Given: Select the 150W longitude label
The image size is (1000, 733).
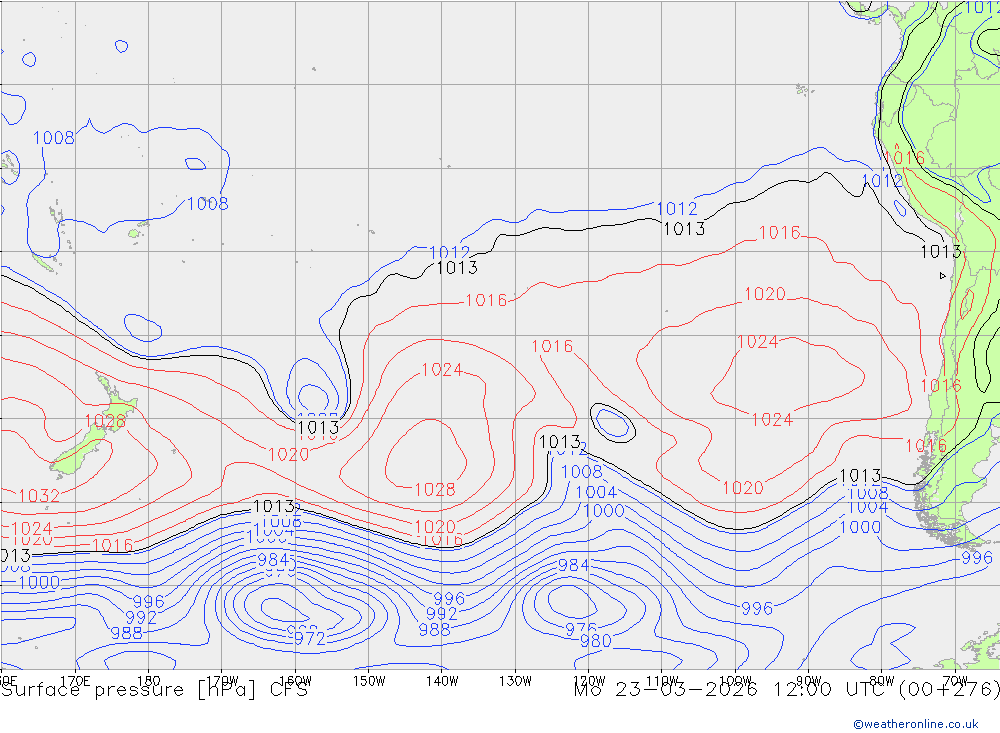Looking at the screenshot, I should coord(369,681).
